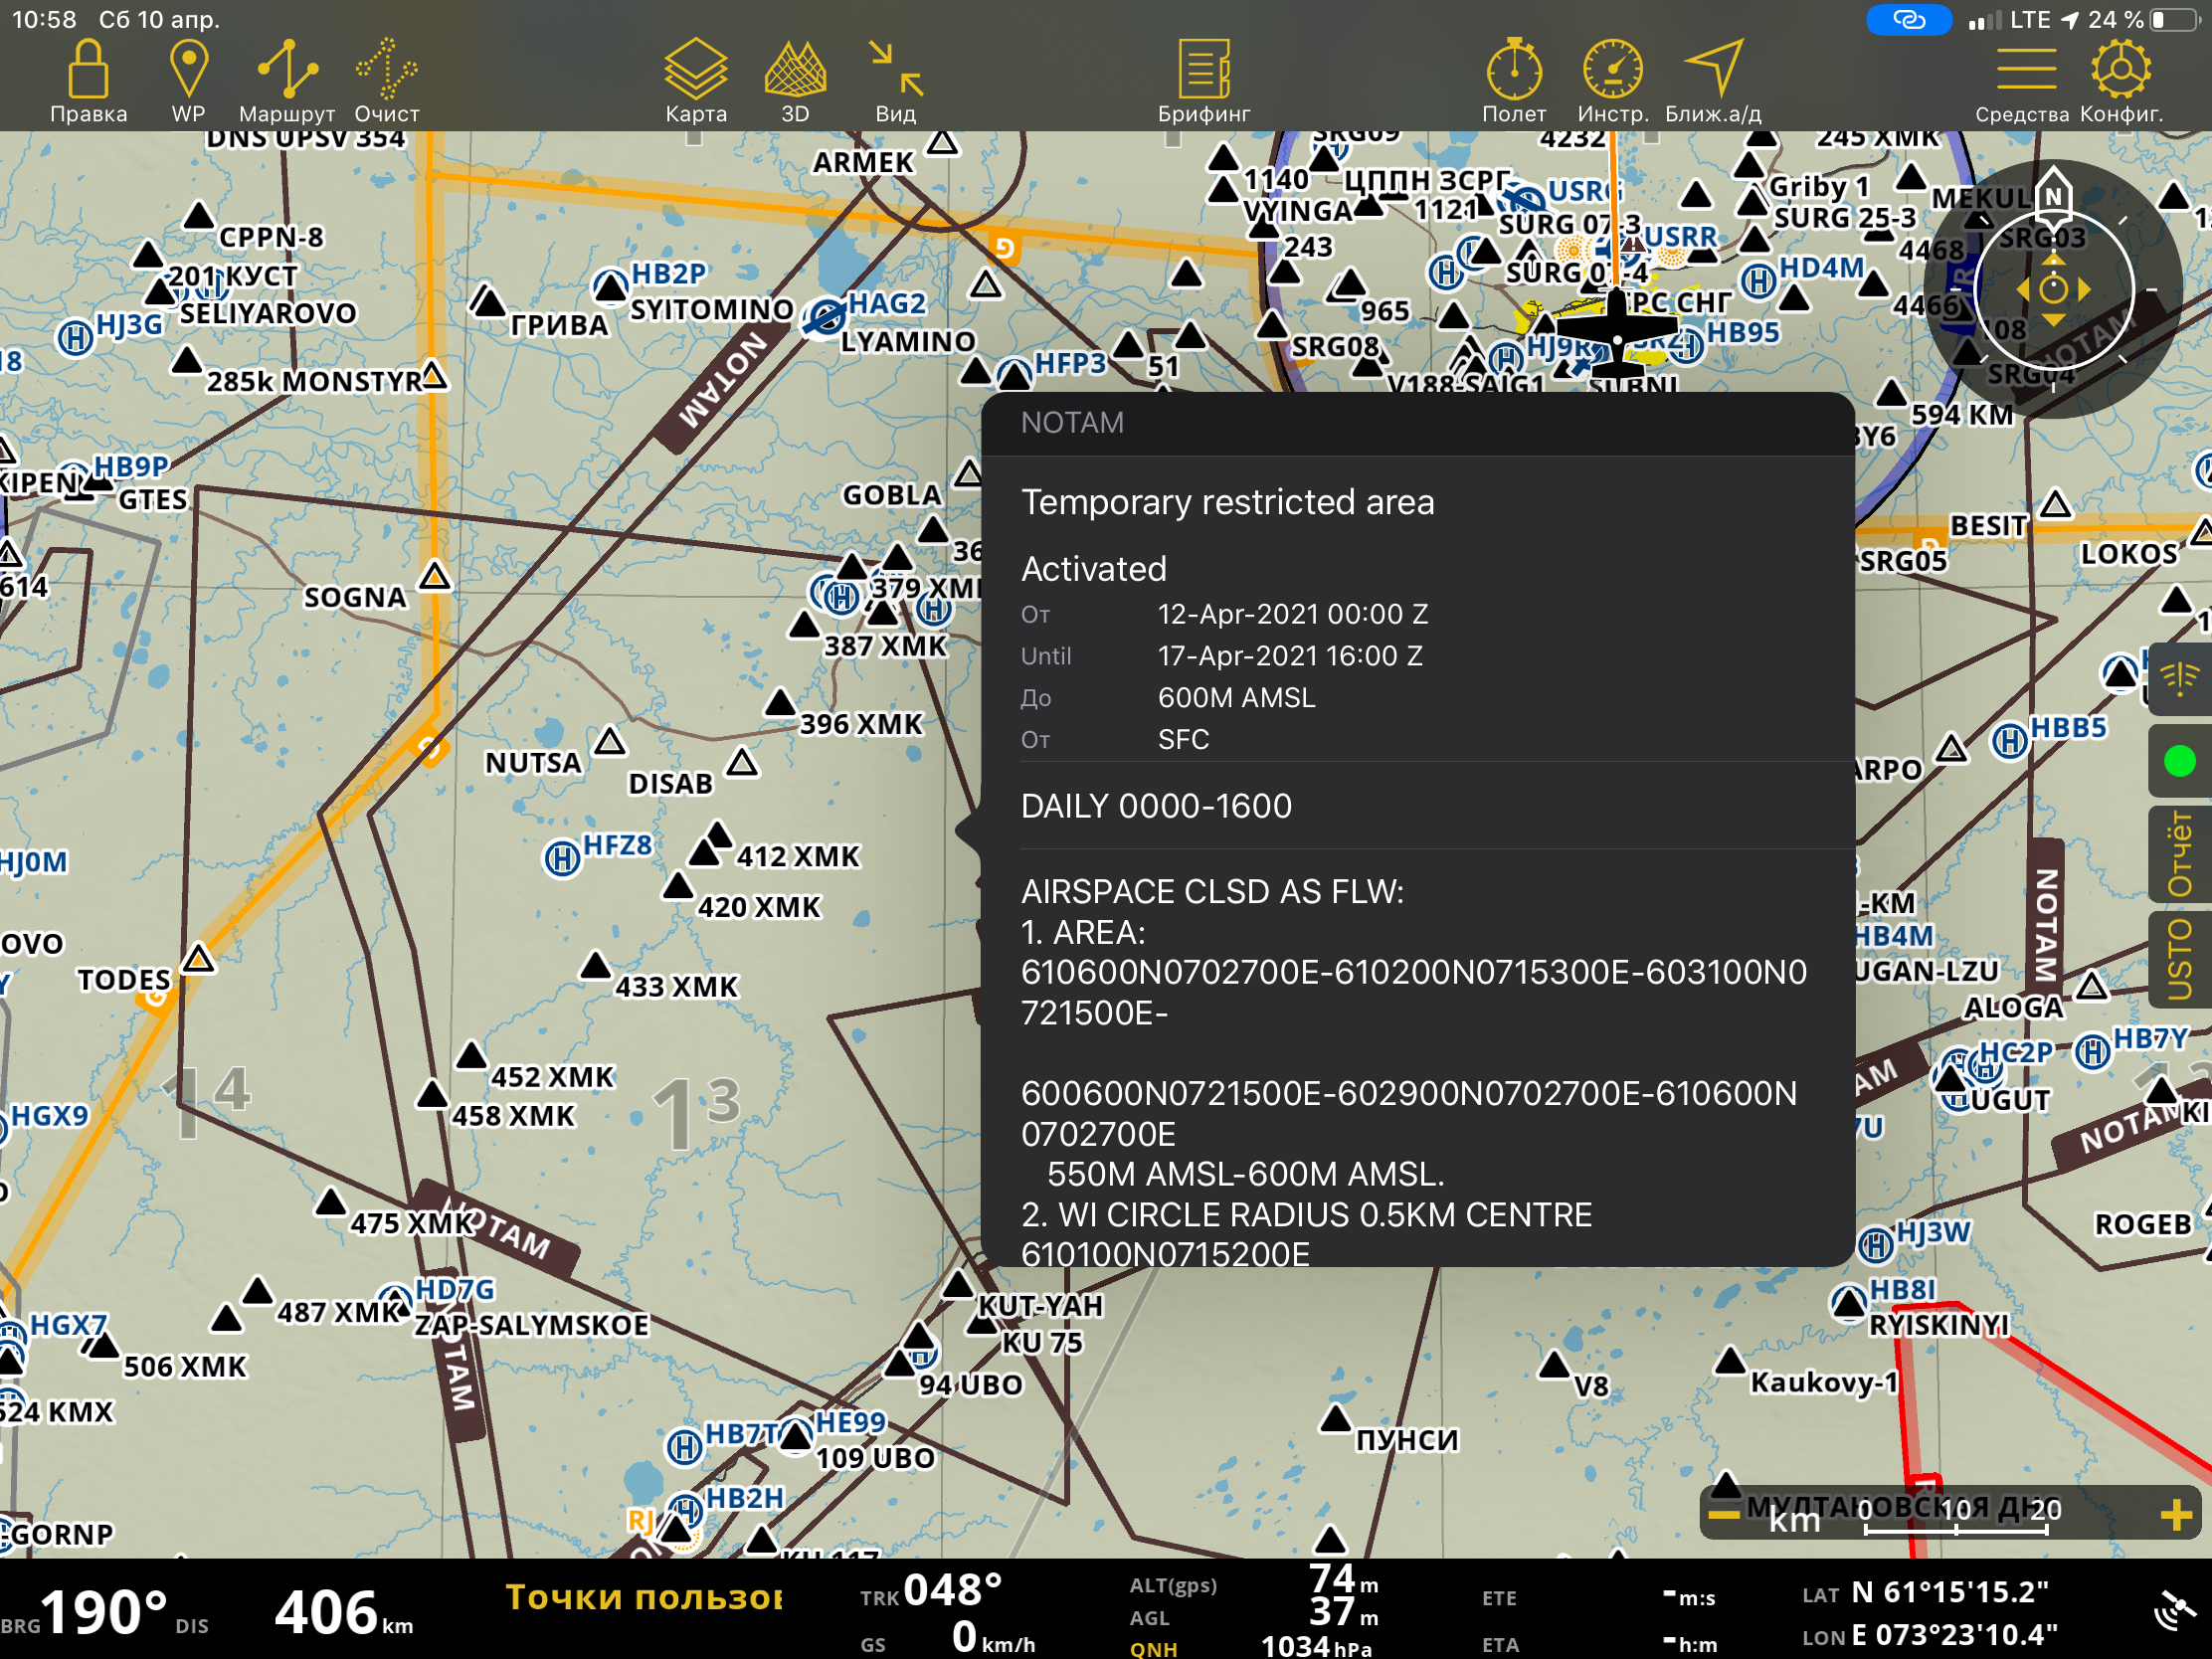Tap the green status indicator button
Image resolution: width=2212 pixels, height=1659 pixels.
pyautogui.click(x=2179, y=762)
